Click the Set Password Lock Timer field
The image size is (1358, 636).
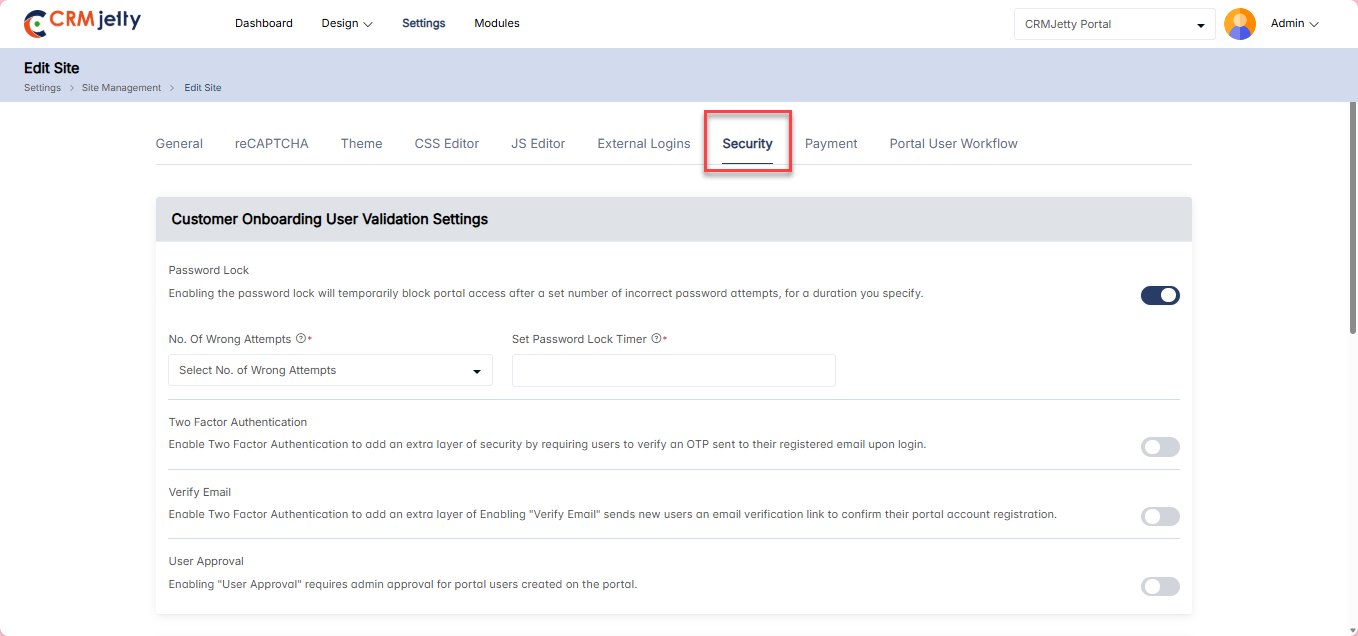[x=673, y=370]
